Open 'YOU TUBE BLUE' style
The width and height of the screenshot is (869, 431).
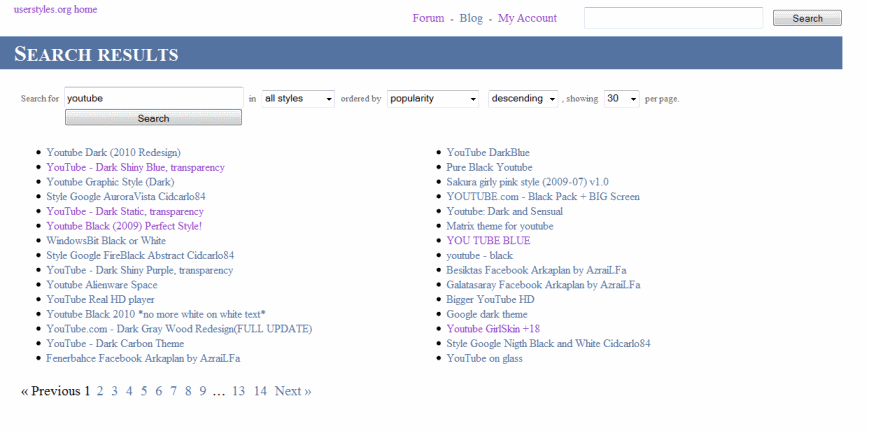488,240
